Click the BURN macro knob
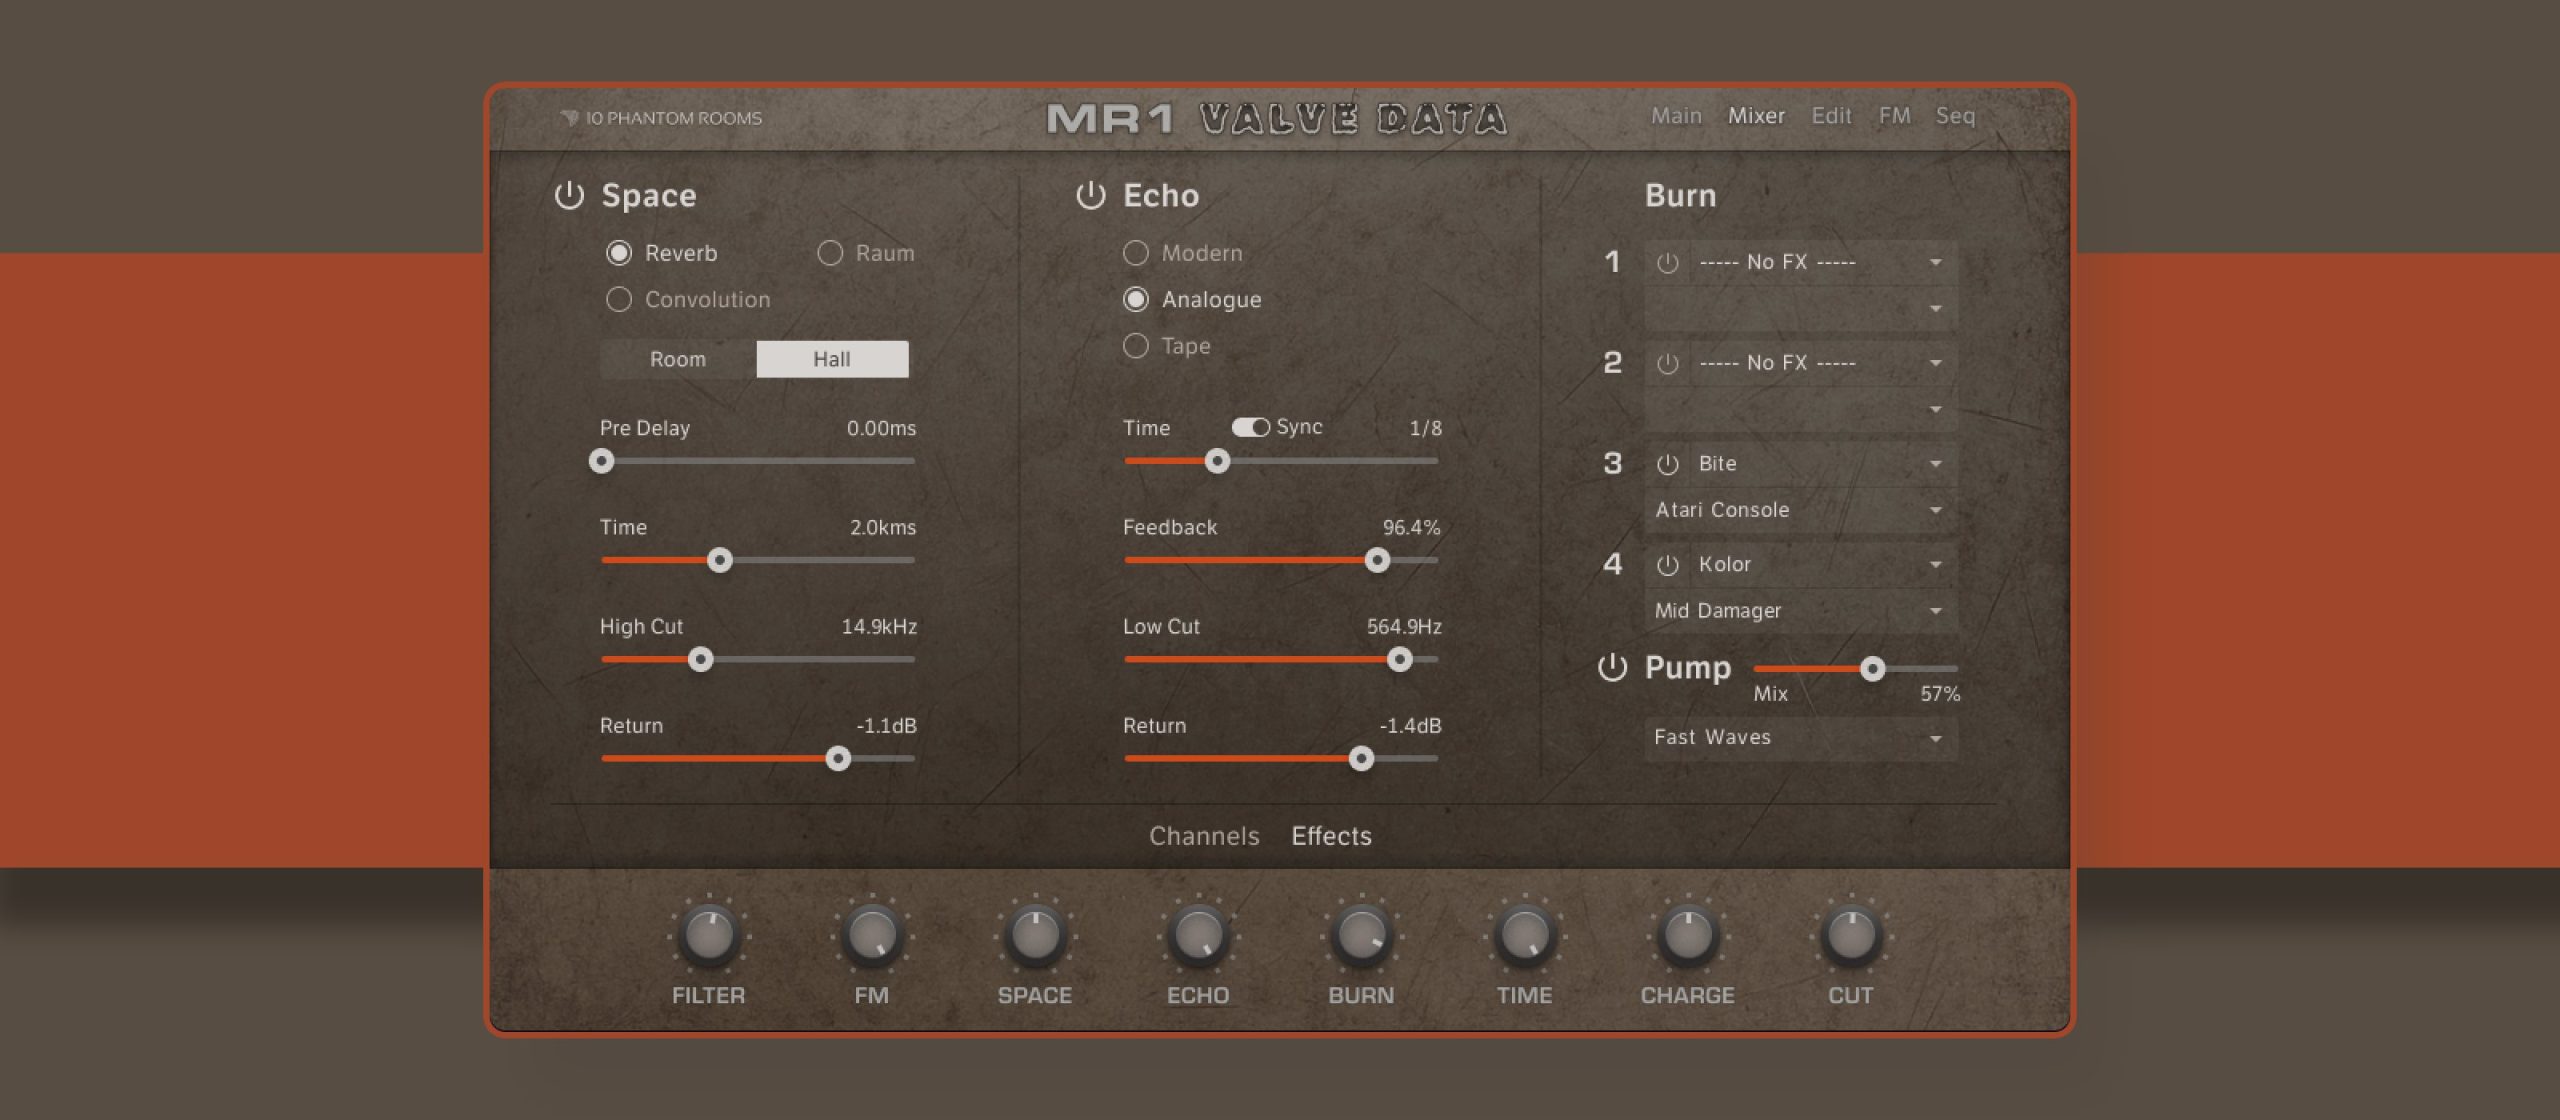This screenshot has height=1120, width=2560. [x=1361, y=935]
